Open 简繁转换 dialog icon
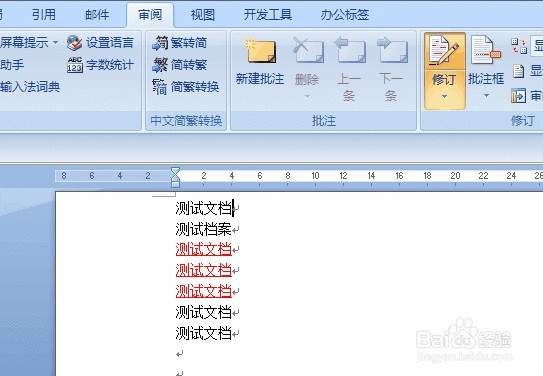Screen dimensions: 543x376 click(160, 87)
